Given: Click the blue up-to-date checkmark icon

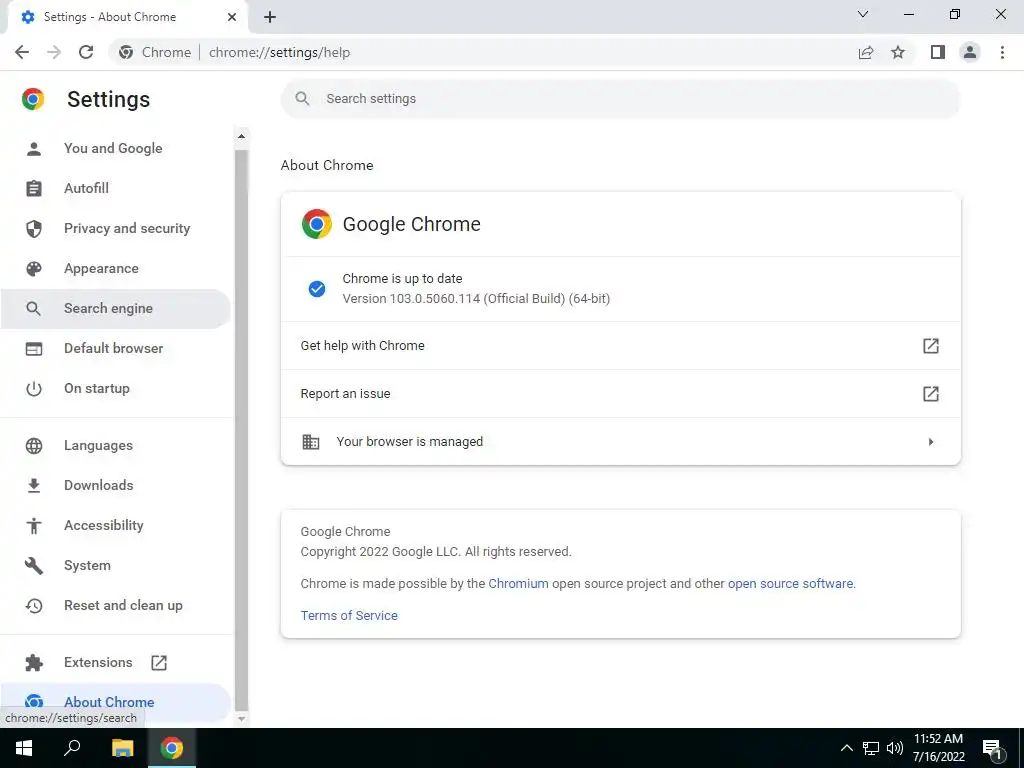Looking at the screenshot, I should (317, 289).
